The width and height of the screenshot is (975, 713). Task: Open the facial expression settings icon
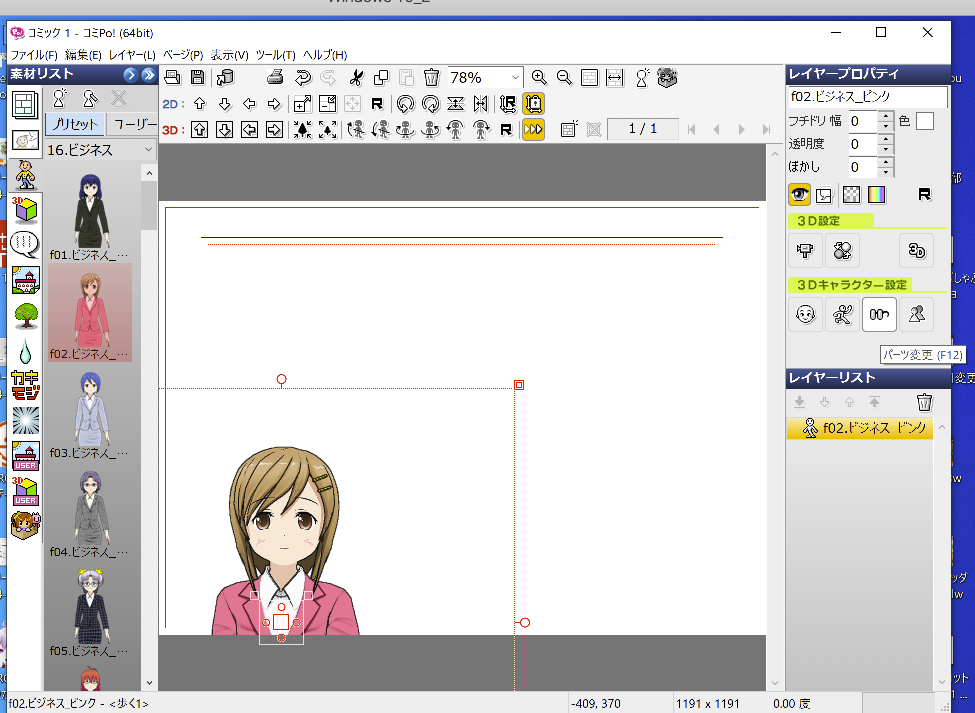coord(804,315)
